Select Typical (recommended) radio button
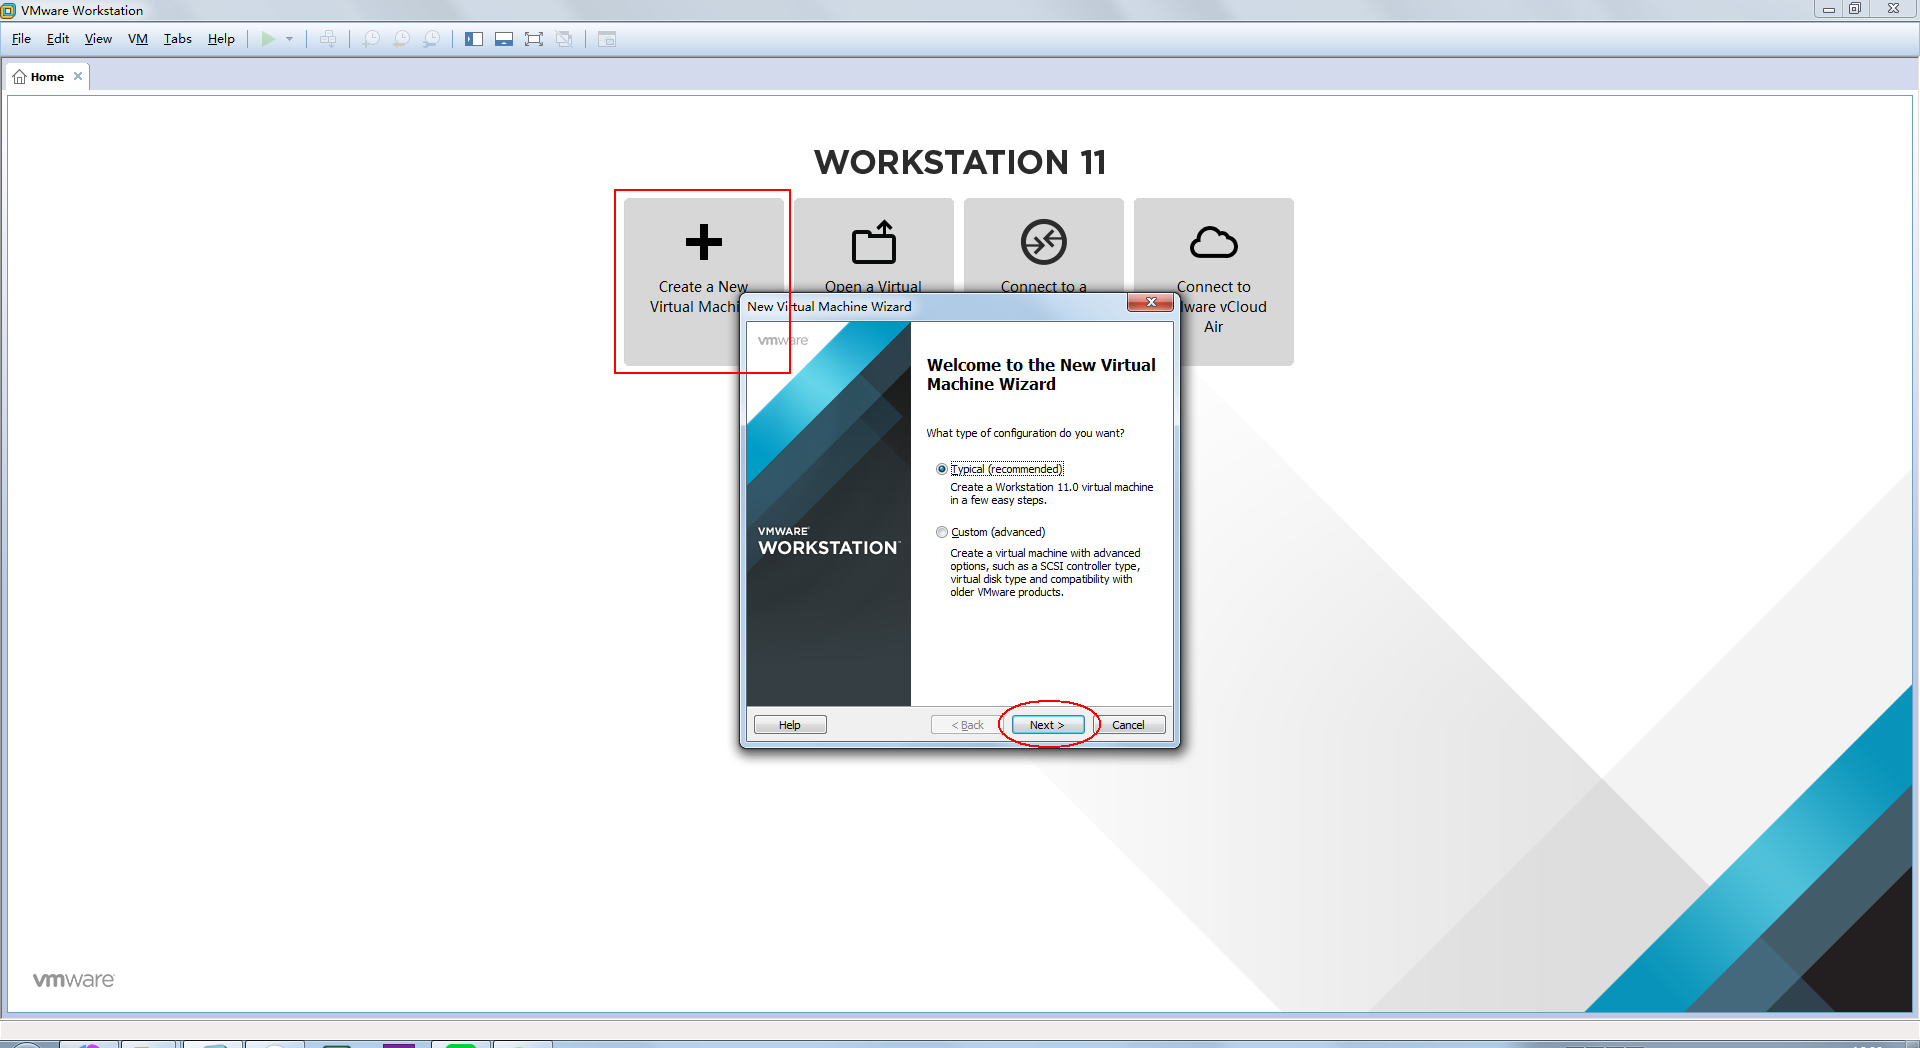 pos(942,469)
